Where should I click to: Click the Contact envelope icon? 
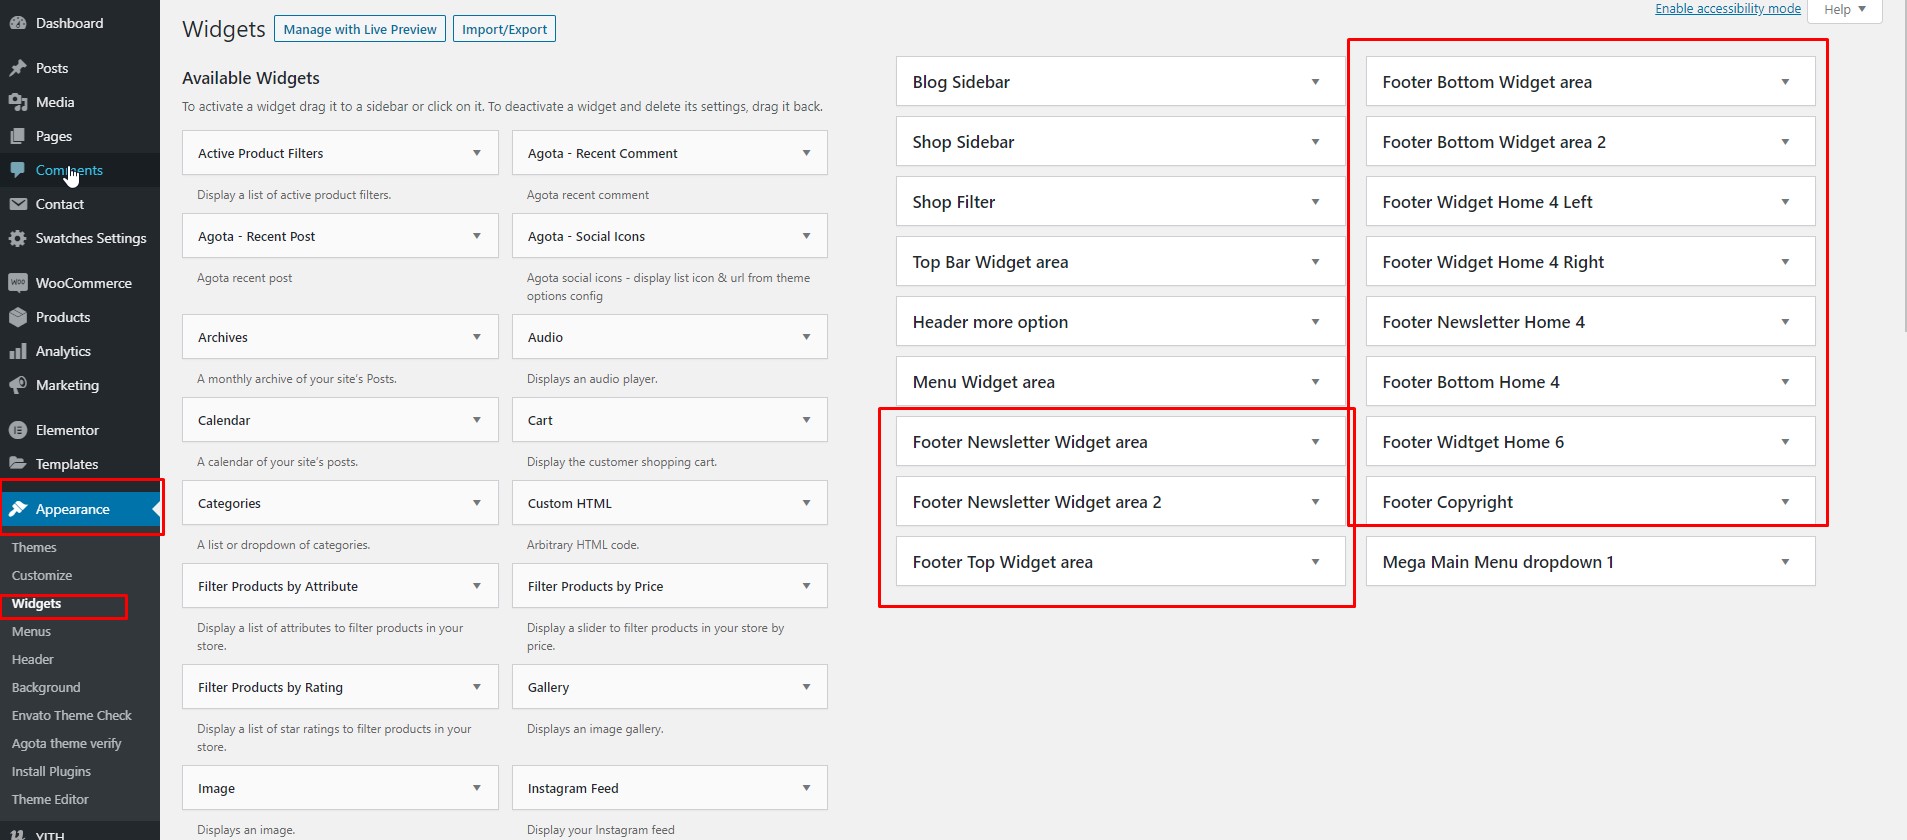pos(17,204)
